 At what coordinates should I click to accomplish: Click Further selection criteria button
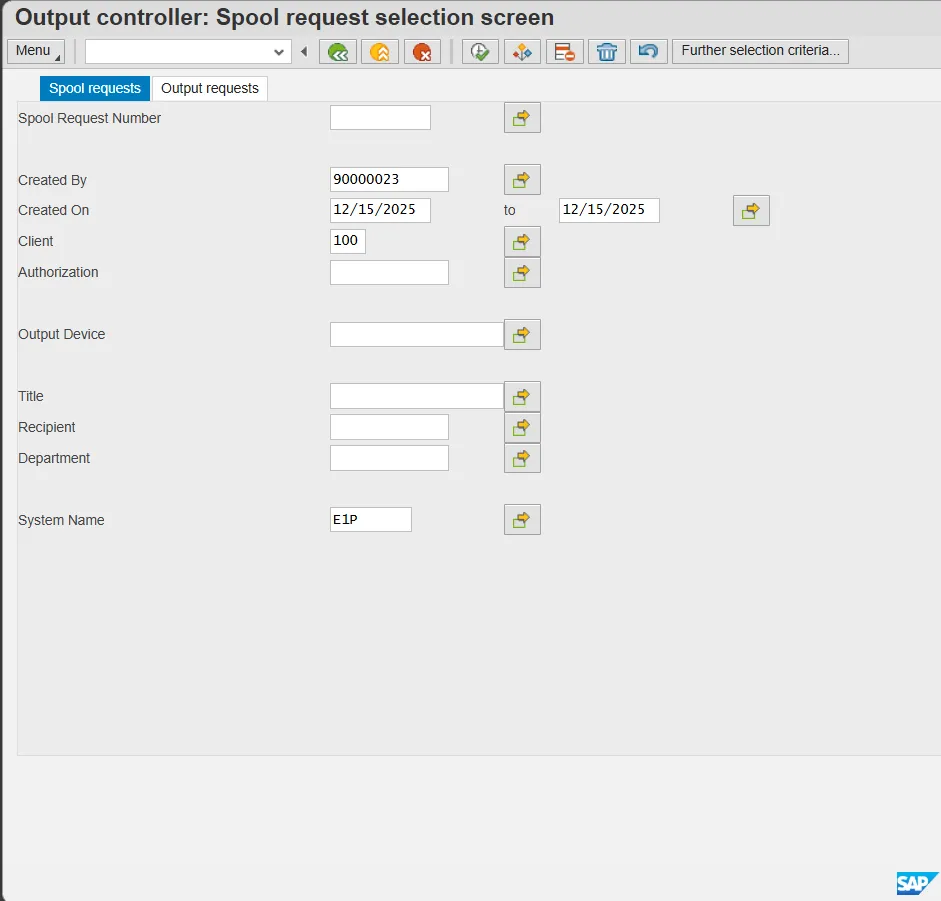[x=760, y=51]
